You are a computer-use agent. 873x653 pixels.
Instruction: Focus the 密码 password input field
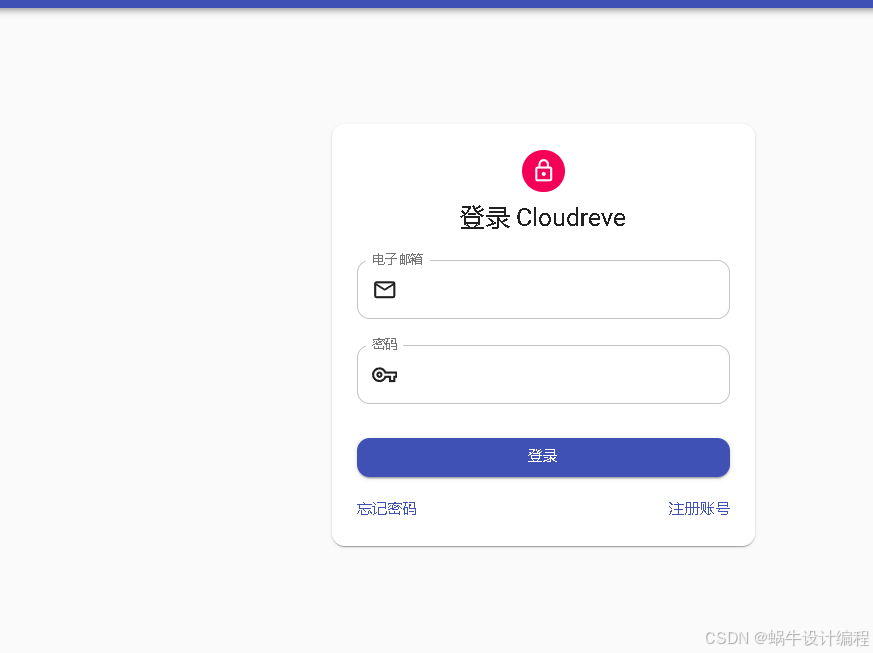(543, 375)
